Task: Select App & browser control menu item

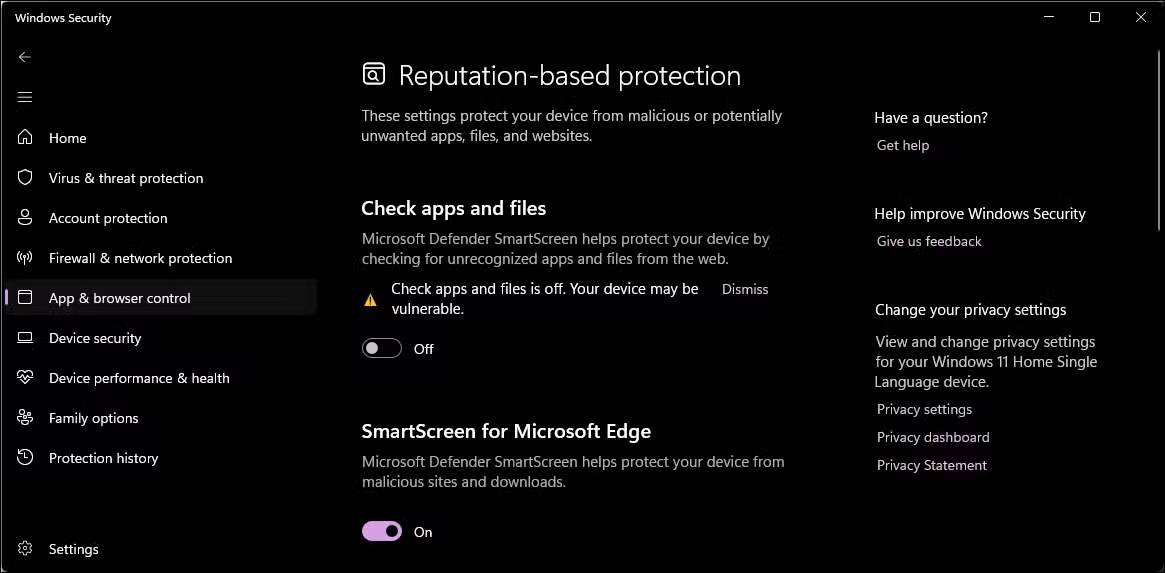Action: tap(120, 298)
